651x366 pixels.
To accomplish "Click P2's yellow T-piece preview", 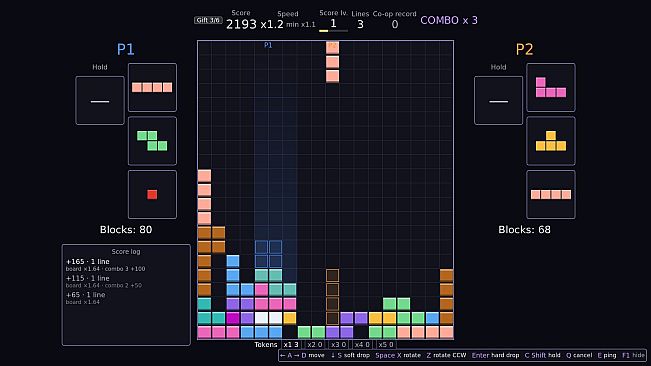I will 551,141.
